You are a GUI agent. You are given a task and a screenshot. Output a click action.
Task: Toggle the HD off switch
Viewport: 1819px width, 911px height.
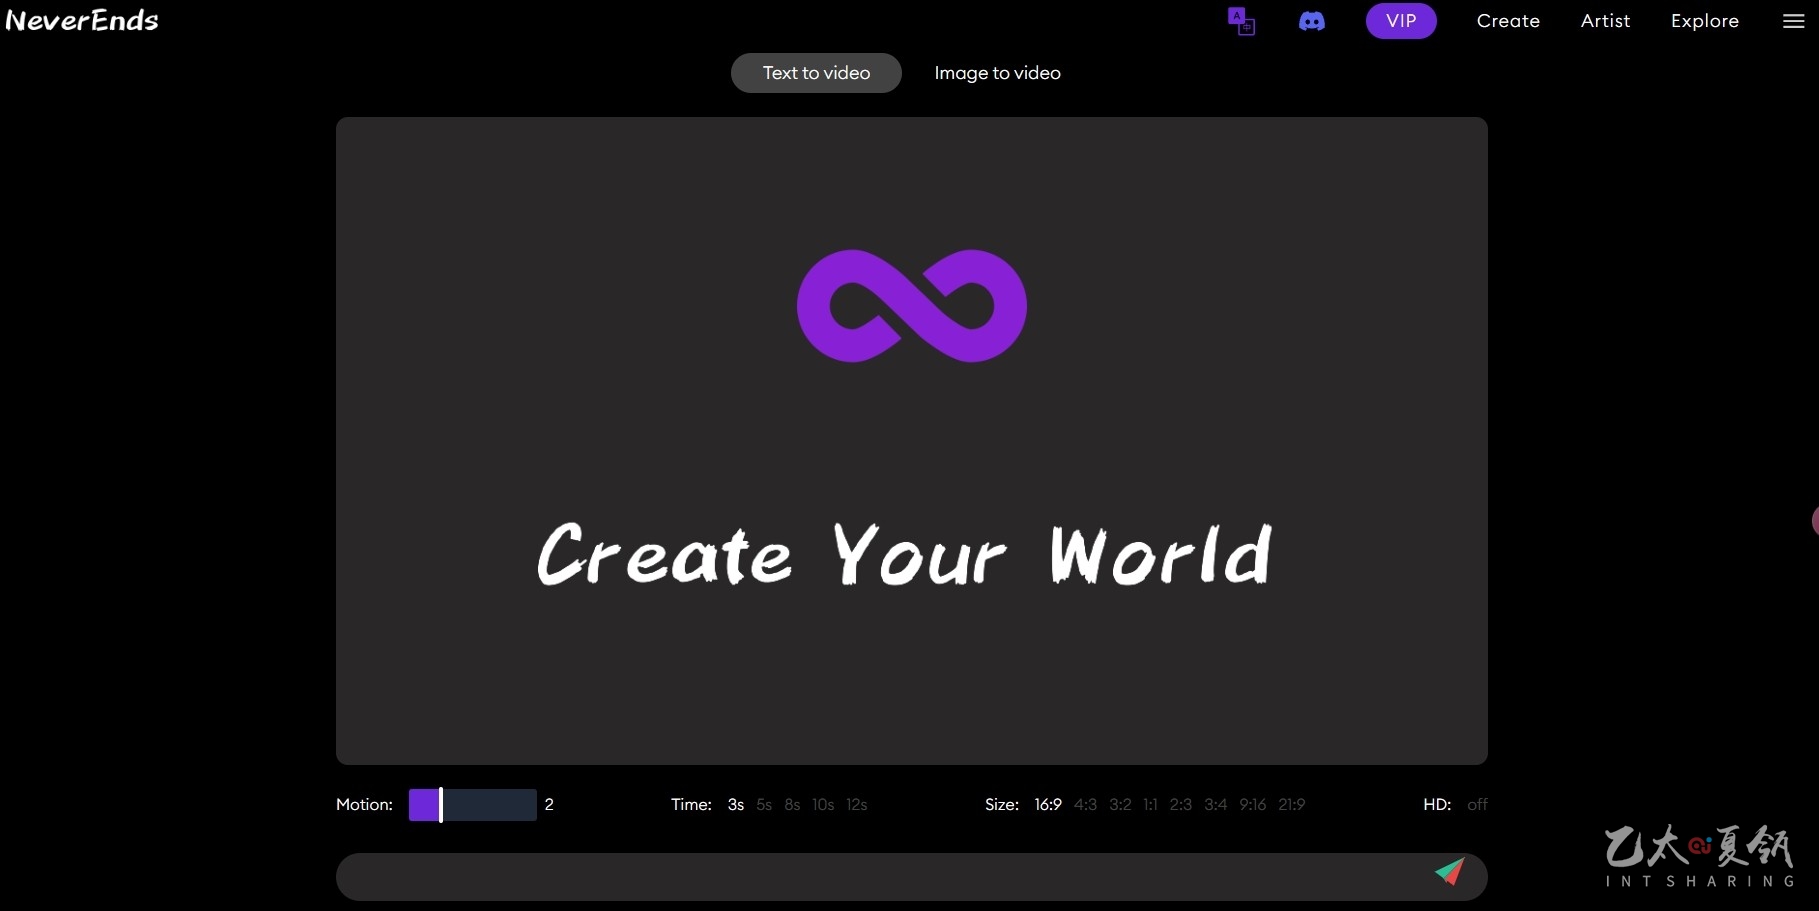click(x=1477, y=805)
